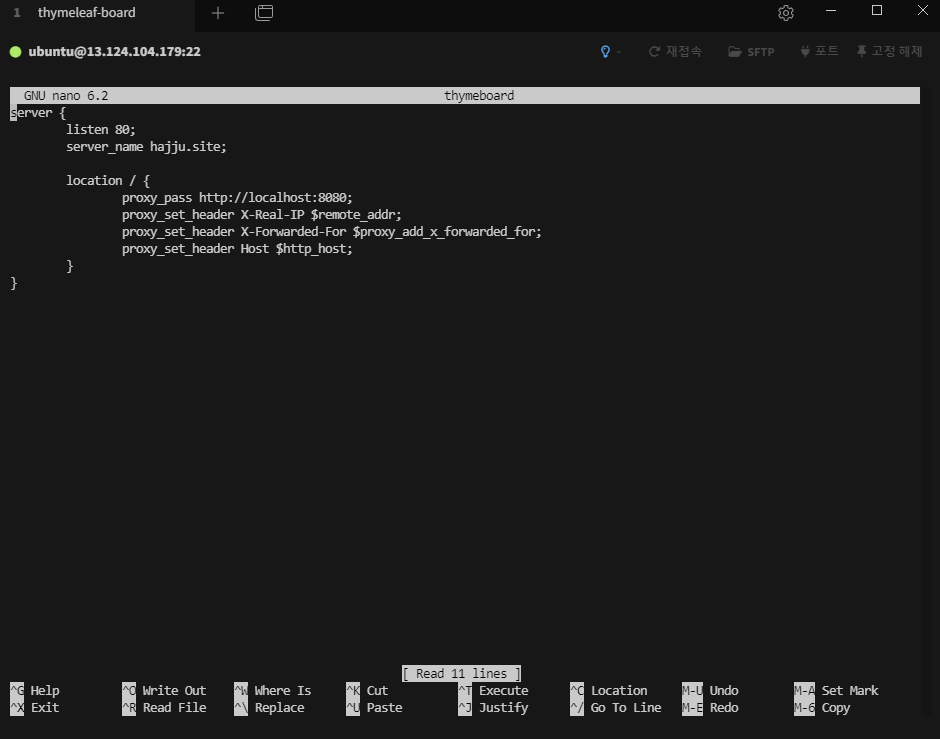Image resolution: width=940 pixels, height=739 pixels.
Task: Click the ^R Read File shortcut
Action: (x=164, y=708)
